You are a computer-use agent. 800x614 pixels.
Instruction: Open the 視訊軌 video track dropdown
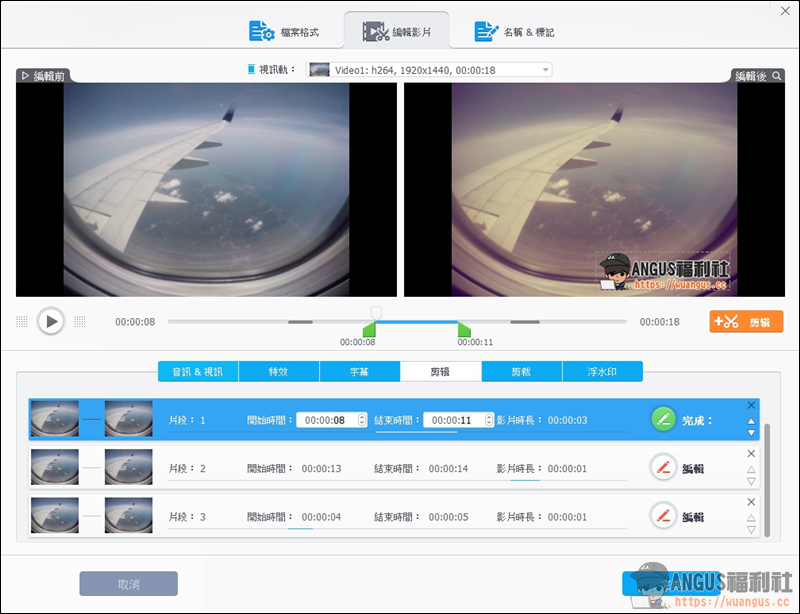[x=429, y=70]
